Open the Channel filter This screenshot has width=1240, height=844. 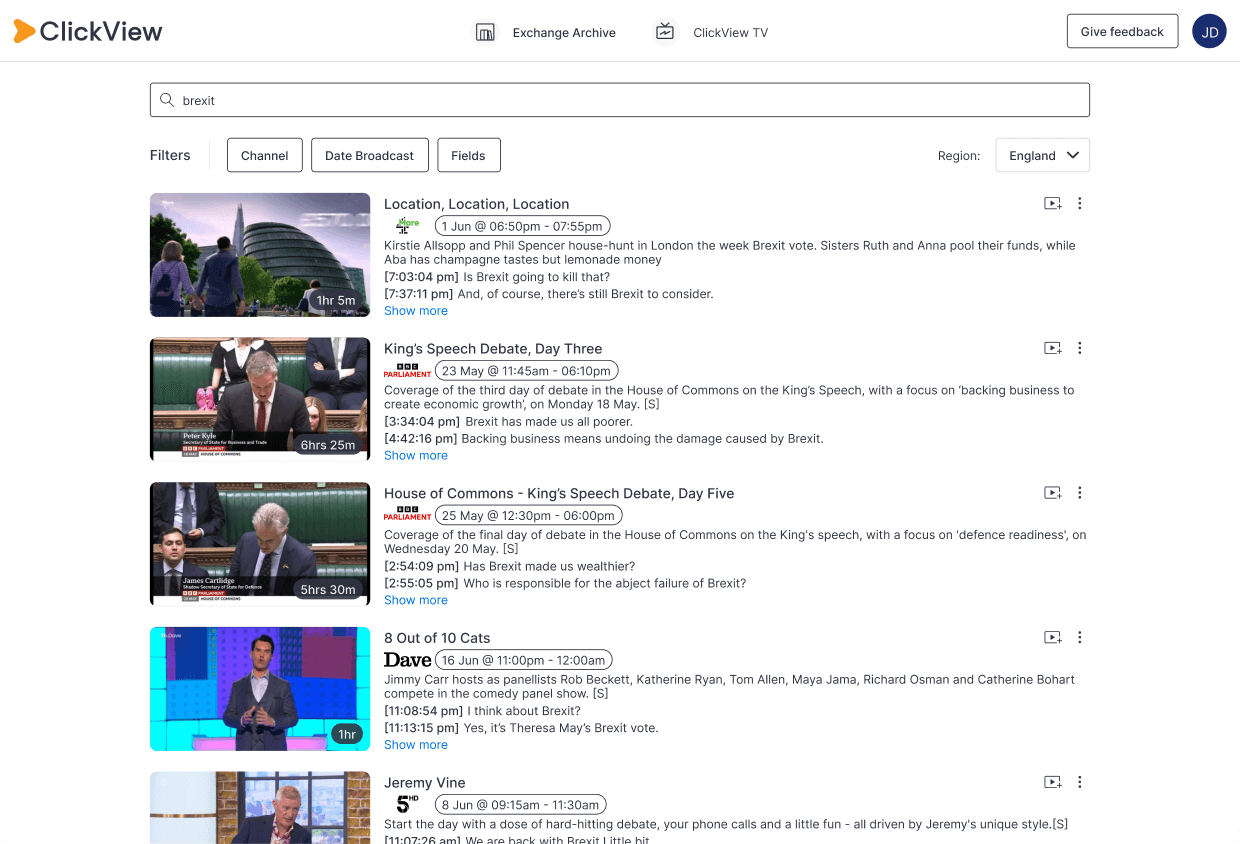click(x=264, y=155)
